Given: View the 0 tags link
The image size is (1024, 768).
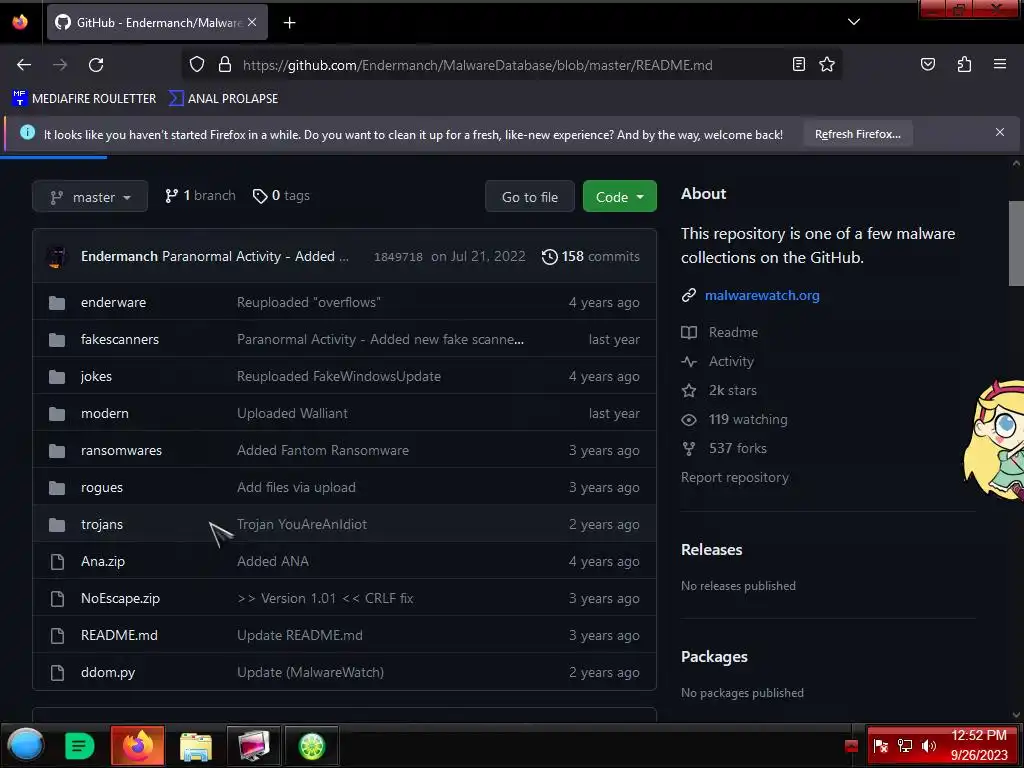Looking at the screenshot, I should [x=281, y=196].
